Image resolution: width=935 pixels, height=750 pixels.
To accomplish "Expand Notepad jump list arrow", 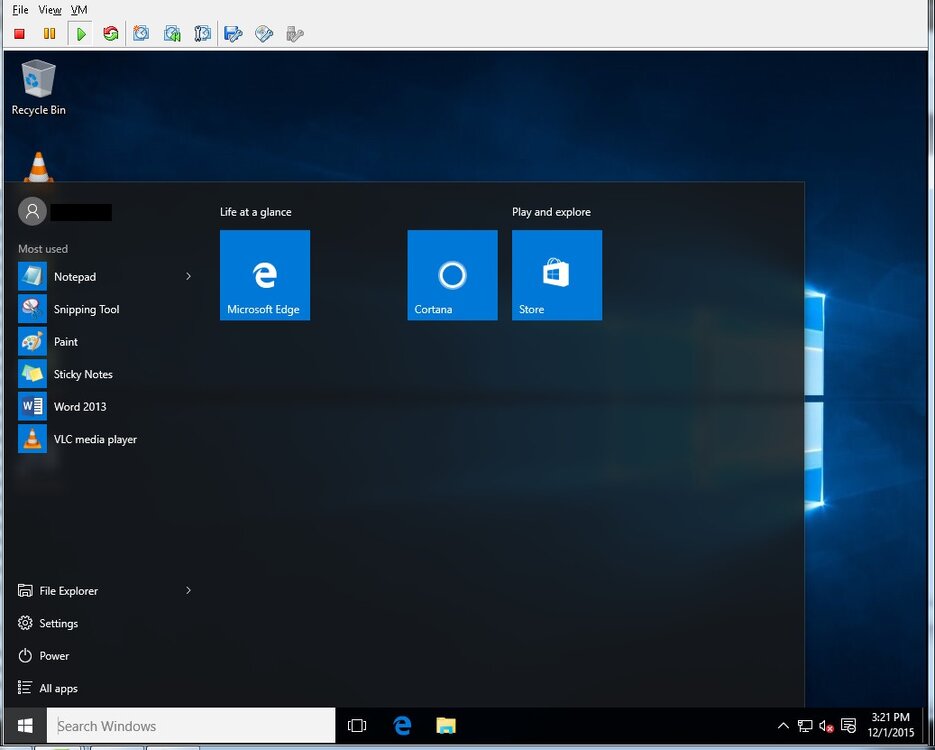I will (x=188, y=276).
